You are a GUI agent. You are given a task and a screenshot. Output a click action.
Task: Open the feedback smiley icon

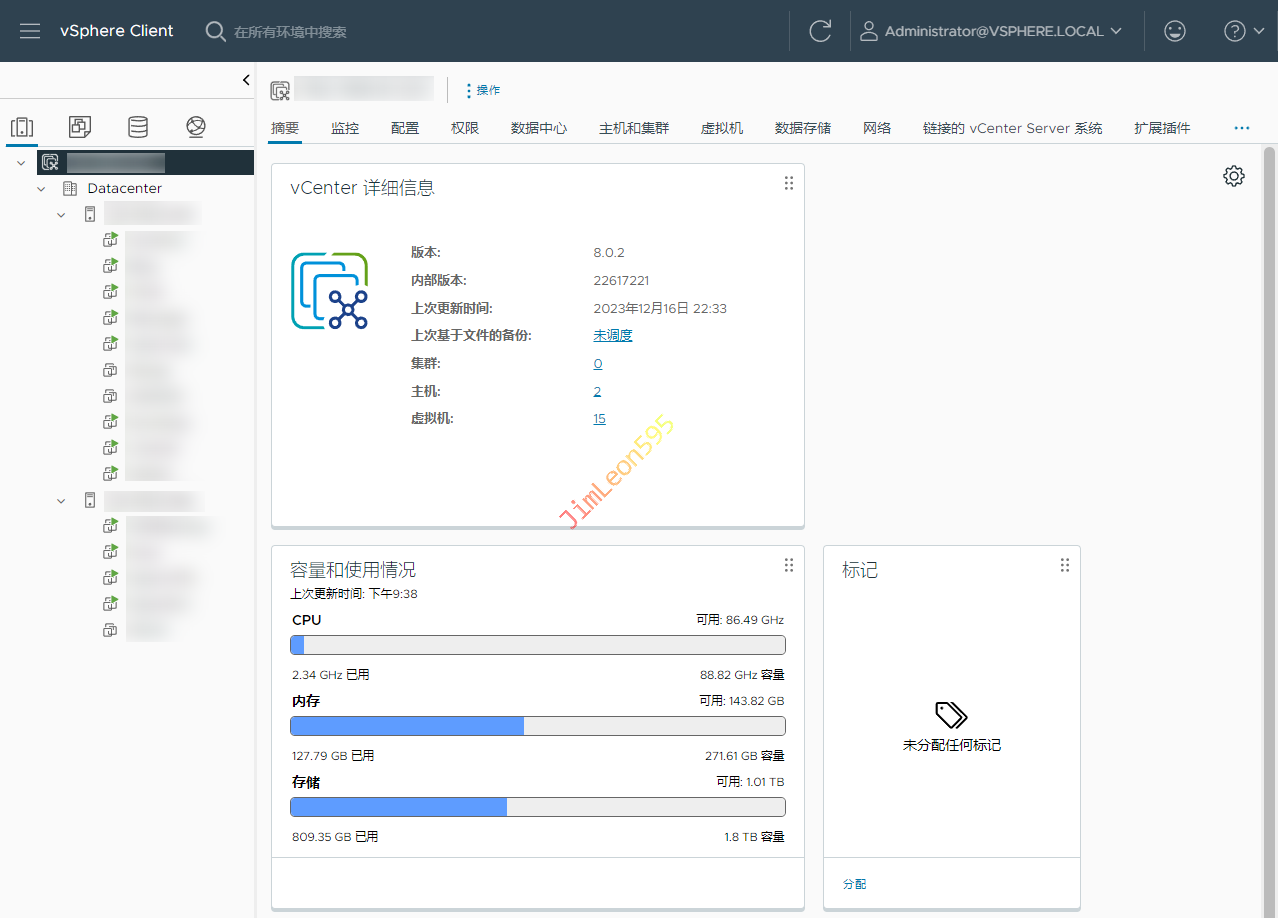[x=1175, y=31]
